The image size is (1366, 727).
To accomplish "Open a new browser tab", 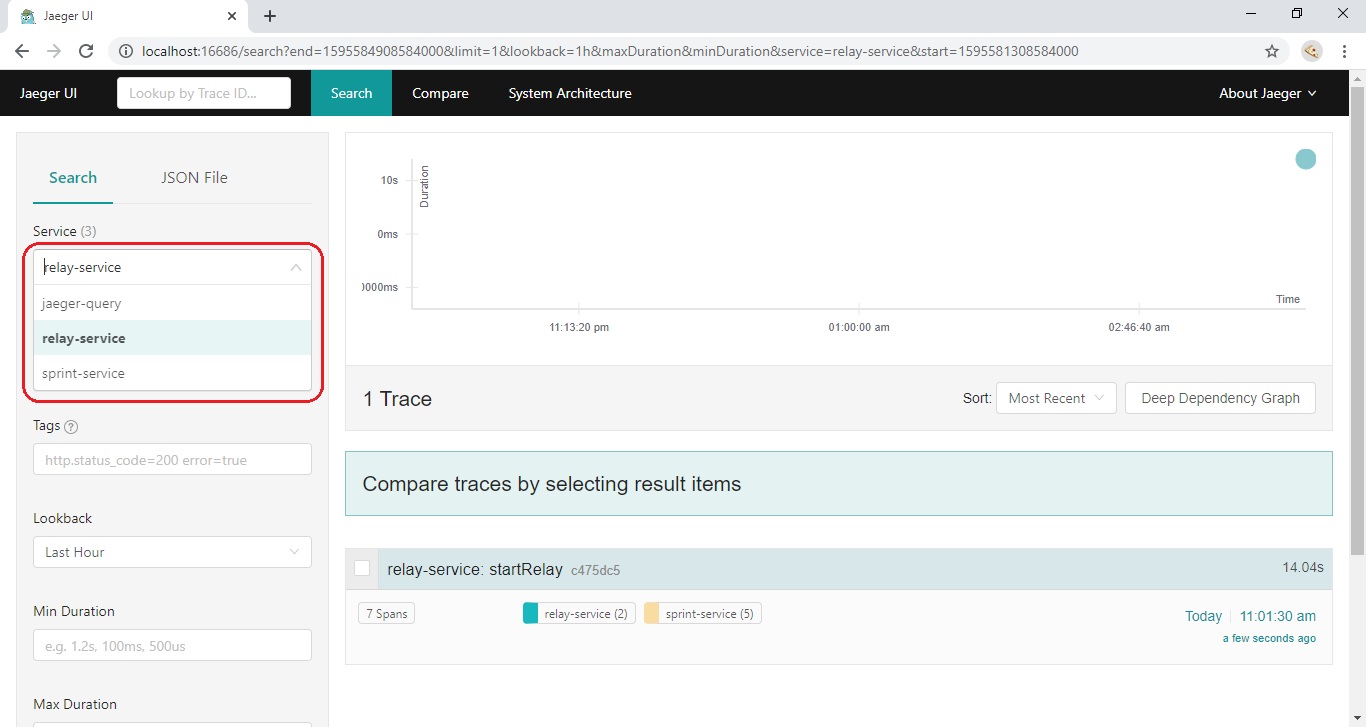I will pyautogui.click(x=270, y=16).
